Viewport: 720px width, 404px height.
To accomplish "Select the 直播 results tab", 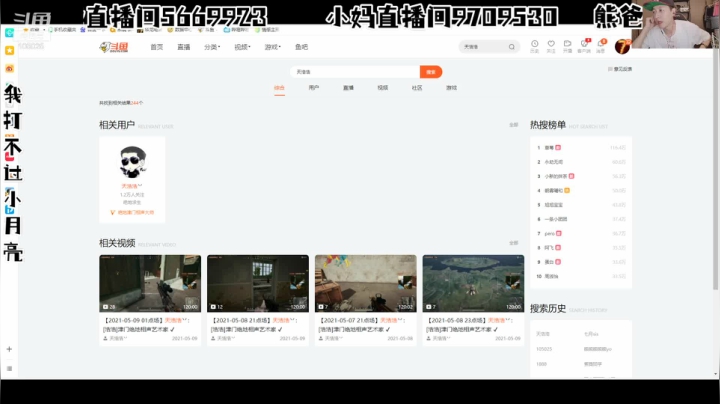I will (x=348, y=88).
